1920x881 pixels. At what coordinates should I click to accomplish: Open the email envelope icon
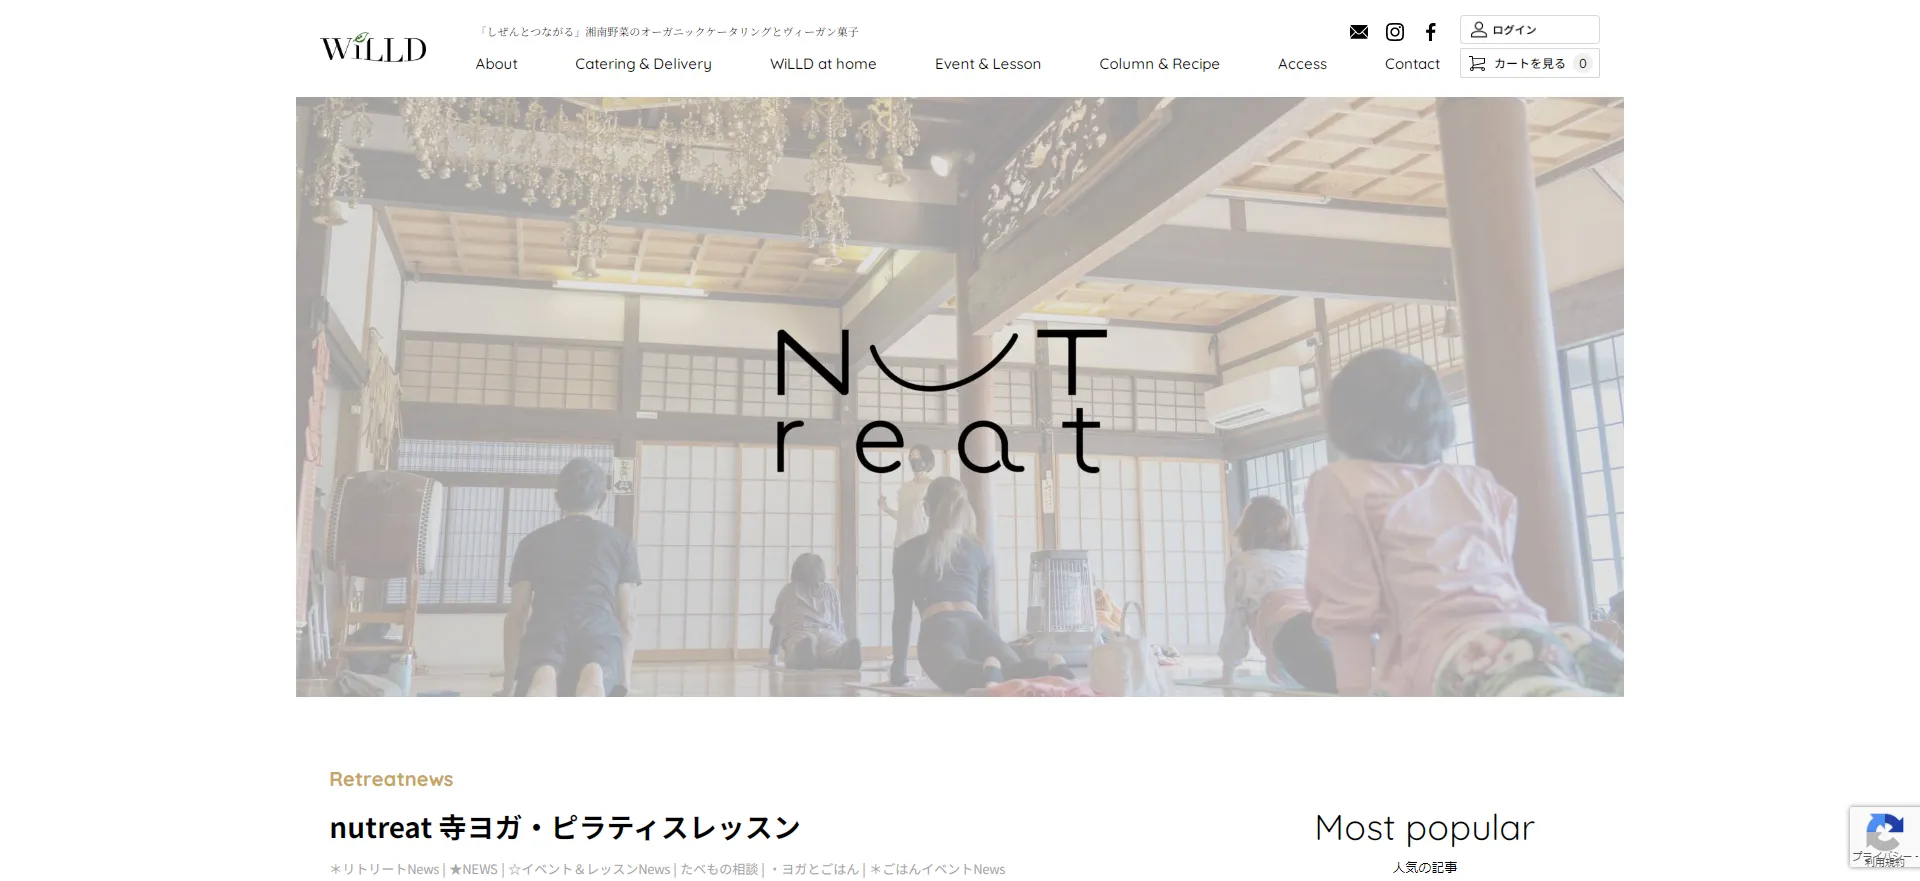1358,32
